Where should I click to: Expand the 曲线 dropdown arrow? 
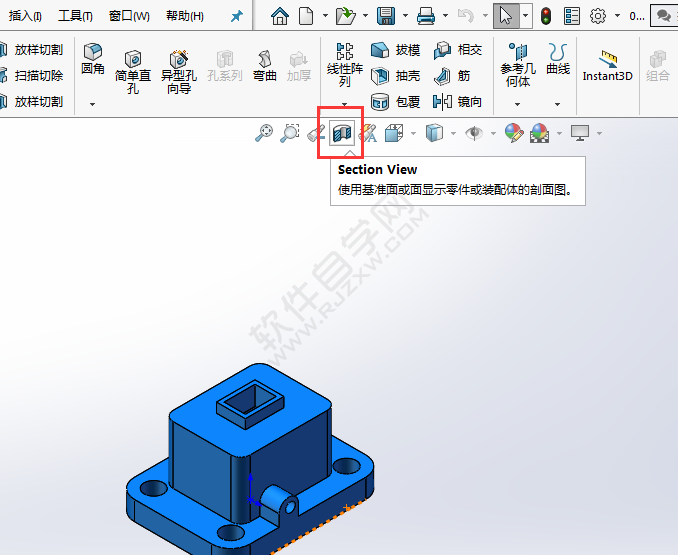[557, 104]
